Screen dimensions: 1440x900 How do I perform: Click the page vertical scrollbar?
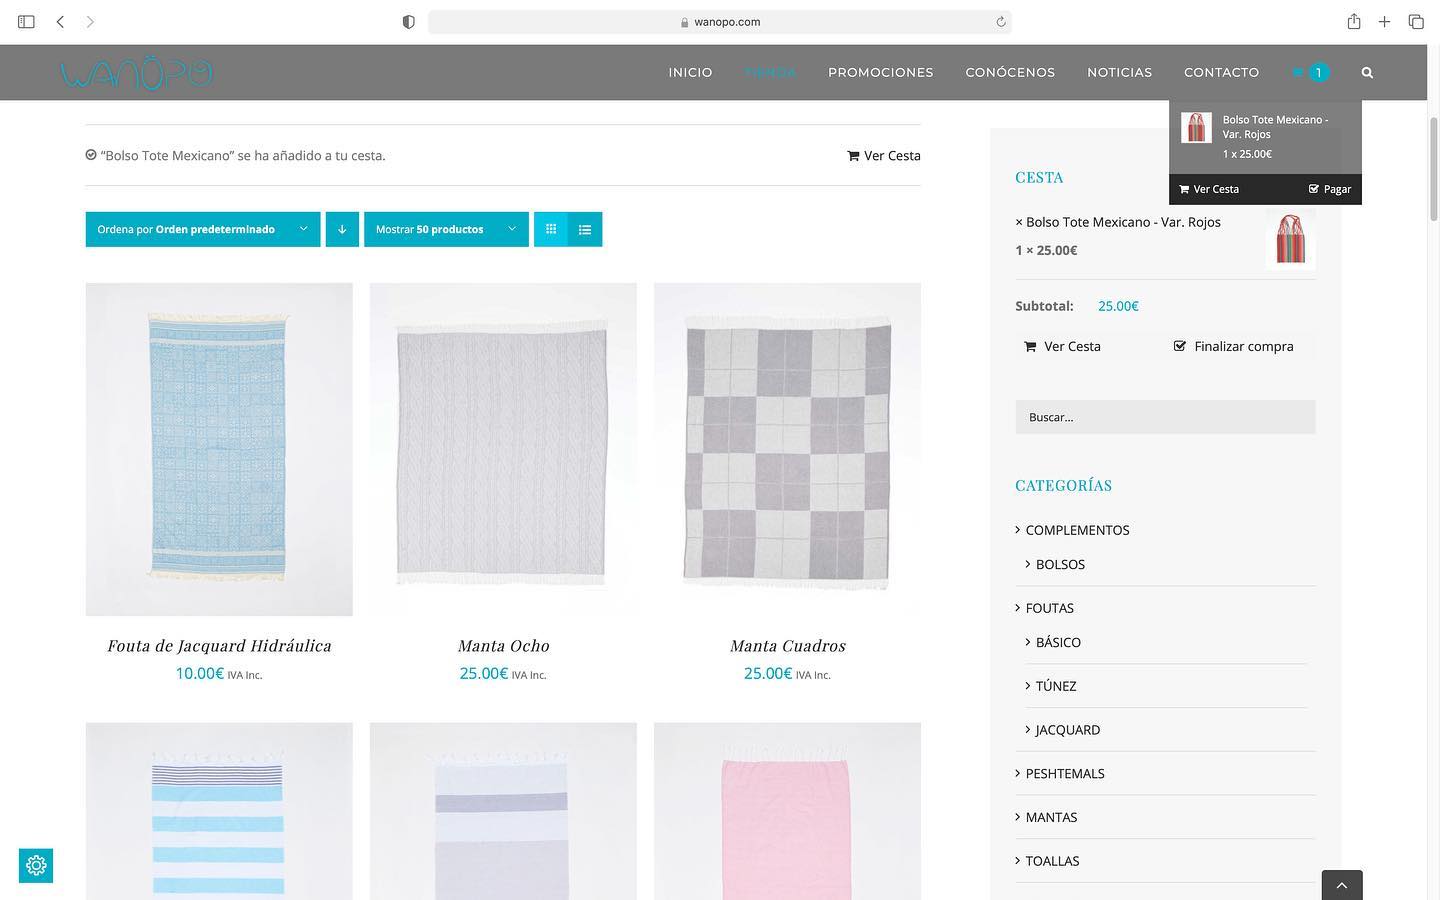click(1434, 168)
